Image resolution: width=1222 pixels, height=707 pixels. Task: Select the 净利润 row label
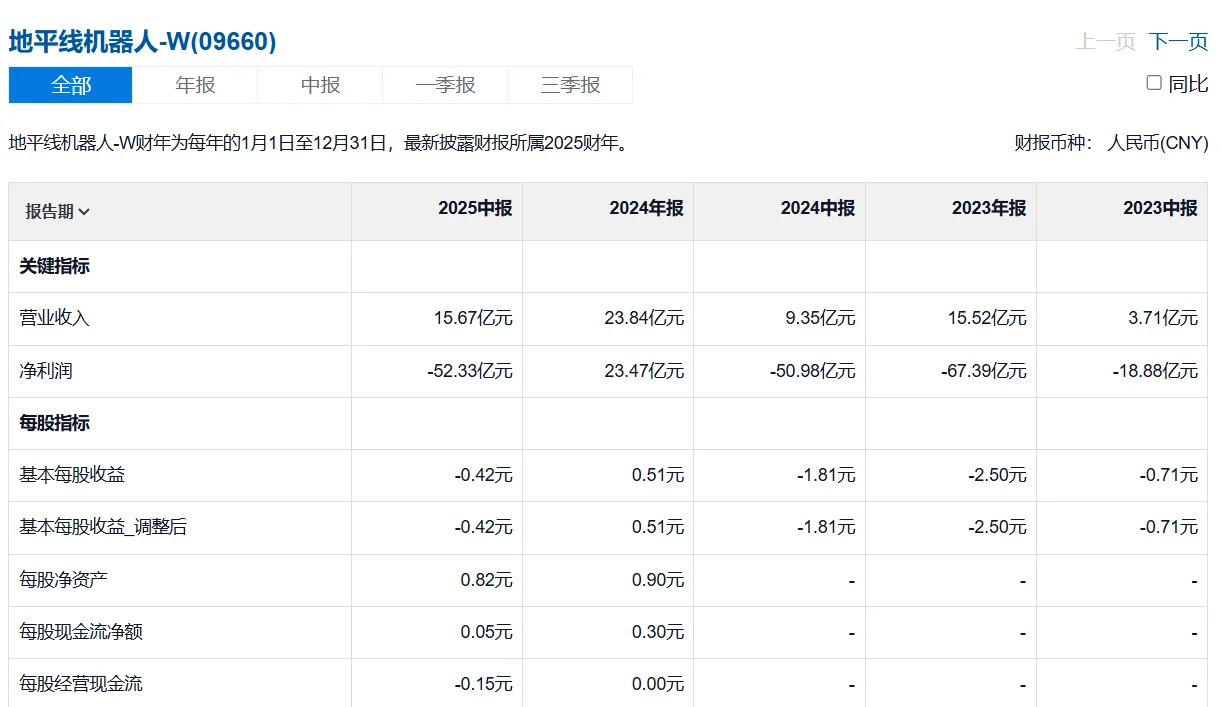tap(46, 371)
